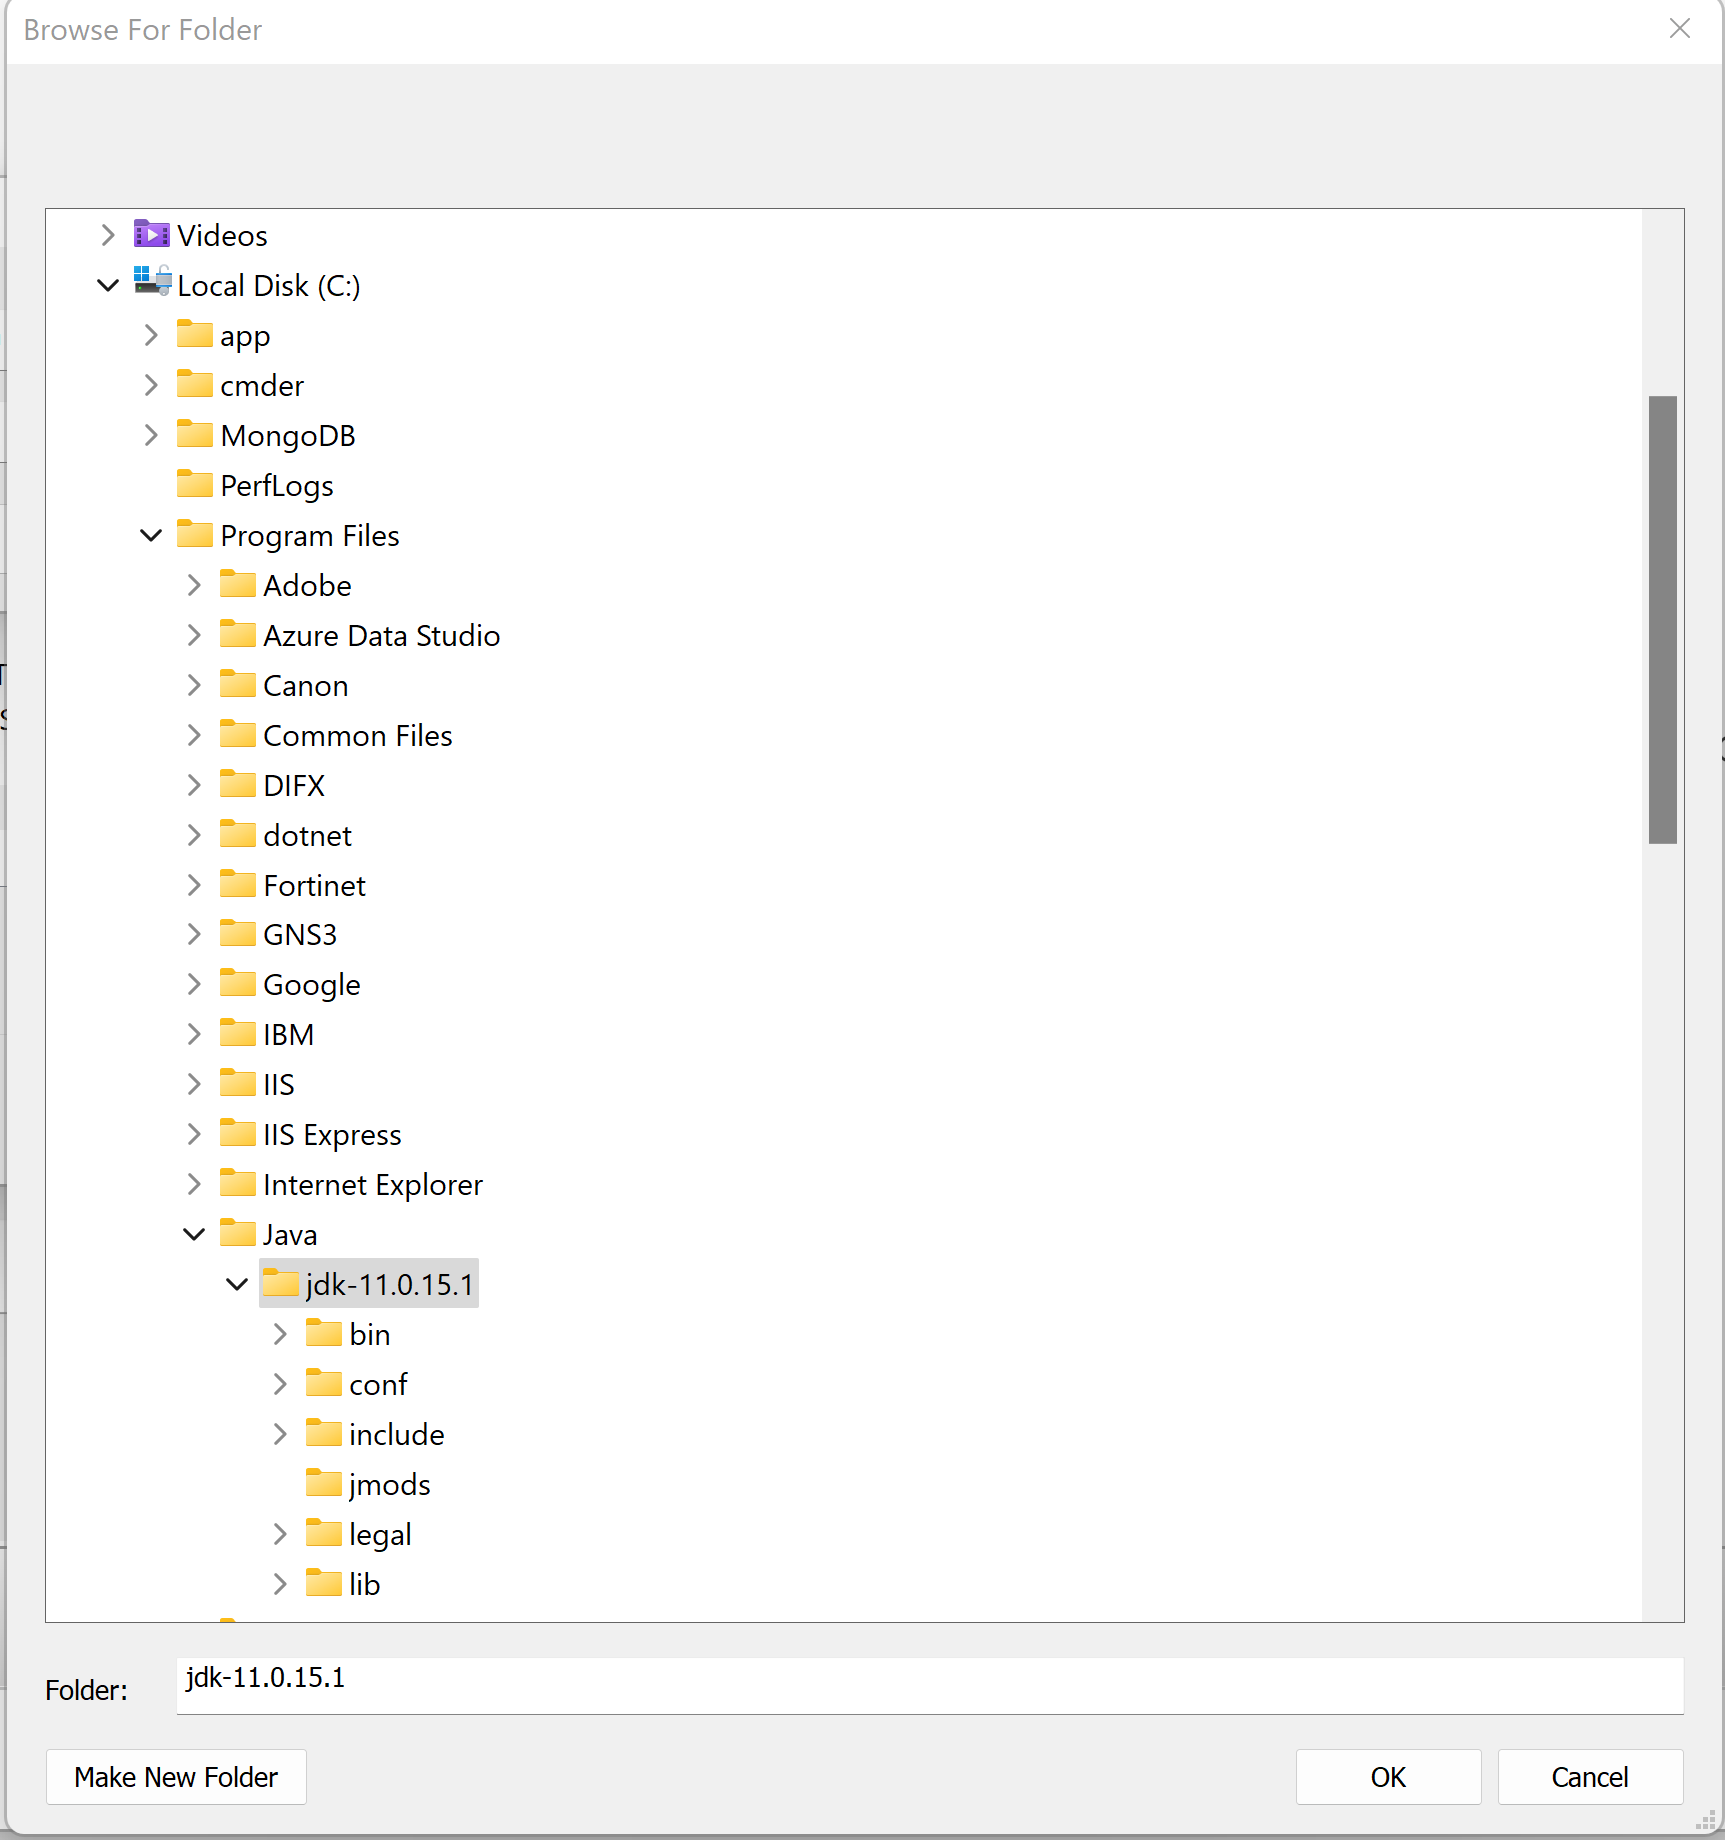This screenshot has width=1725, height=1840.
Task: Expand the include folder chevron
Action: (x=280, y=1435)
